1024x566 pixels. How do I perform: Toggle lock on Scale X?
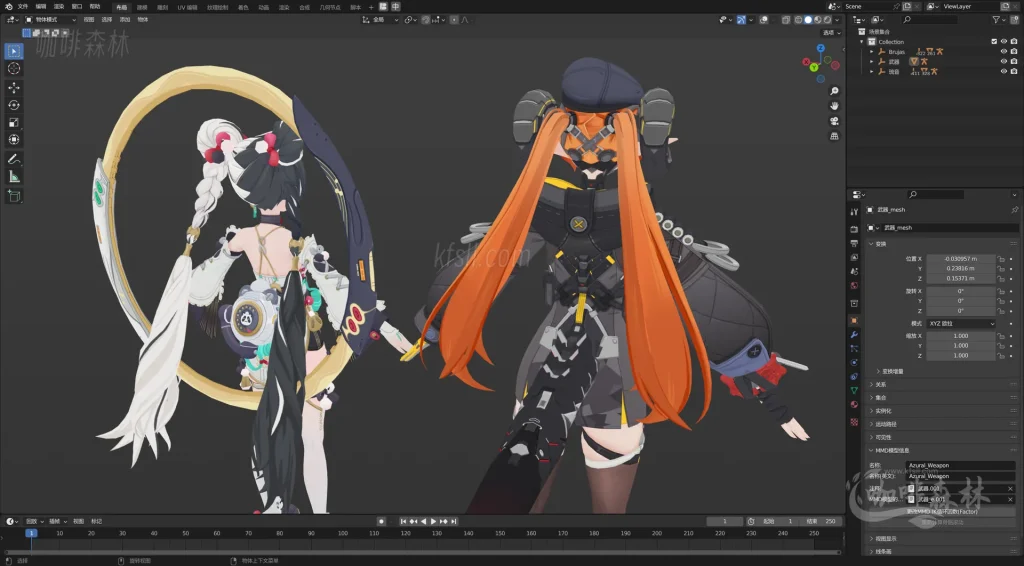coord(1001,336)
